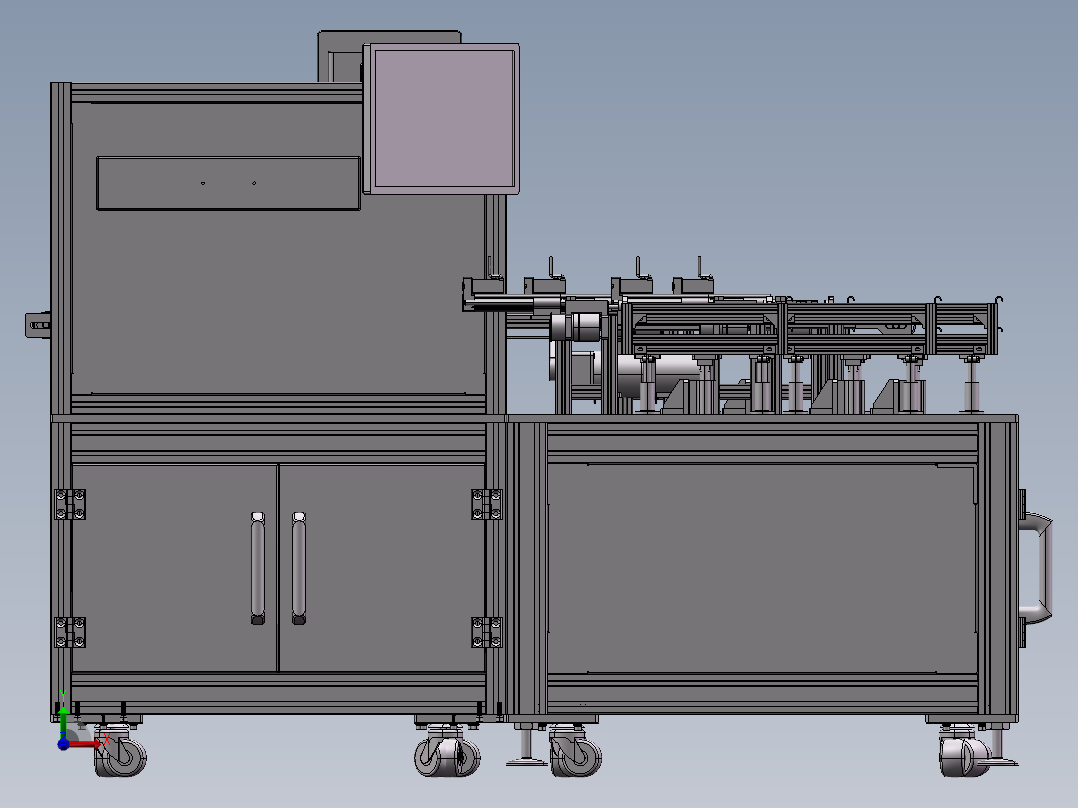Select the small bracket protruding from enclosure's left side

(38, 325)
